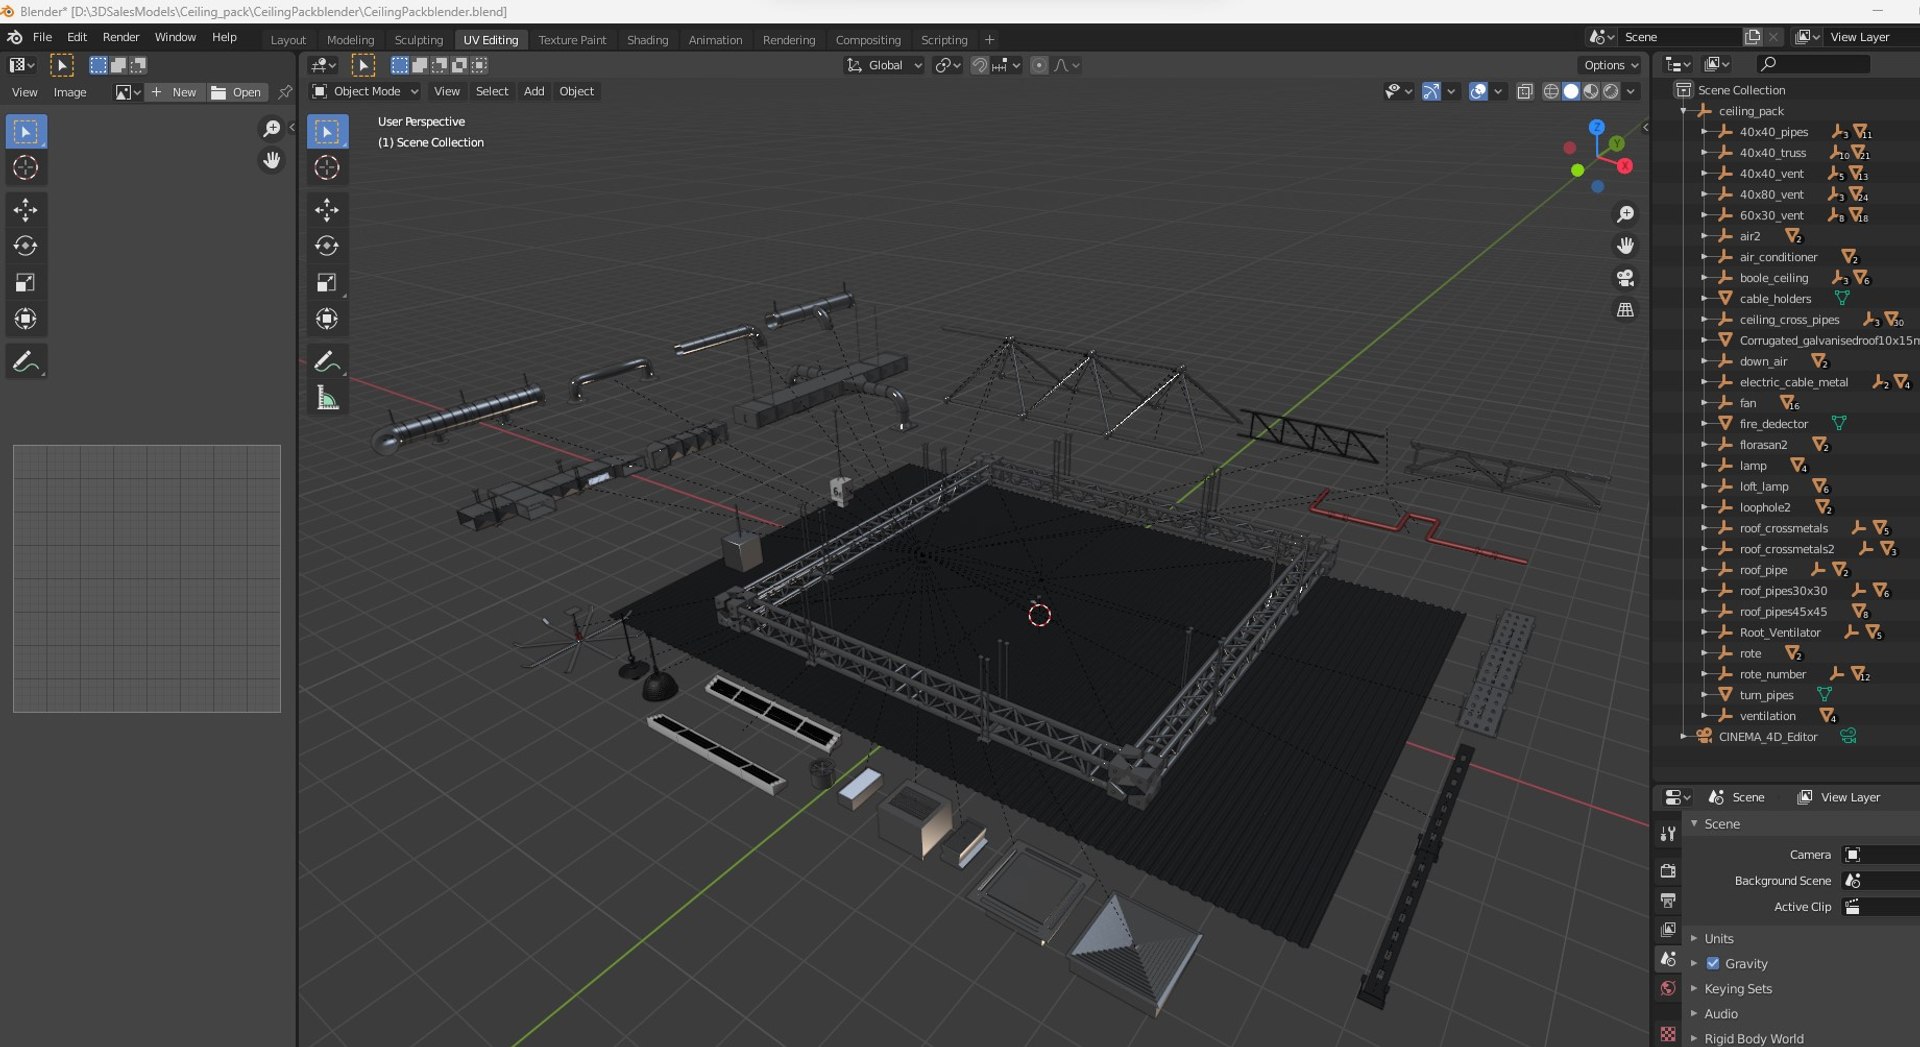
Task: Select the Scale tool in 3D viewport
Action: pos(327,283)
